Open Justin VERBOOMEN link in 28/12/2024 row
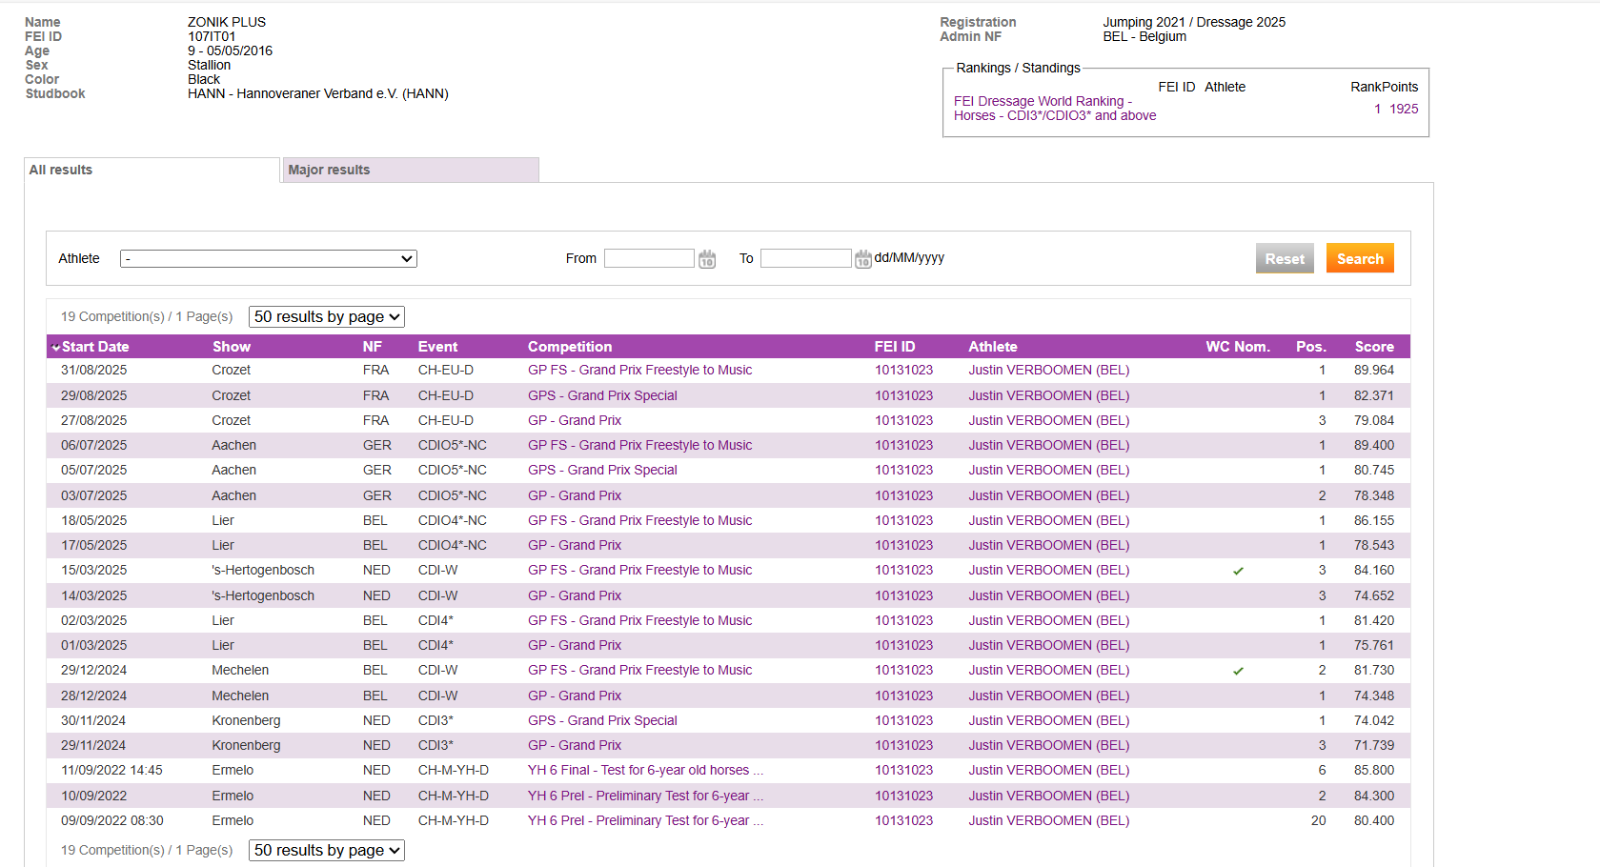This screenshot has height=867, width=1600. [1049, 696]
